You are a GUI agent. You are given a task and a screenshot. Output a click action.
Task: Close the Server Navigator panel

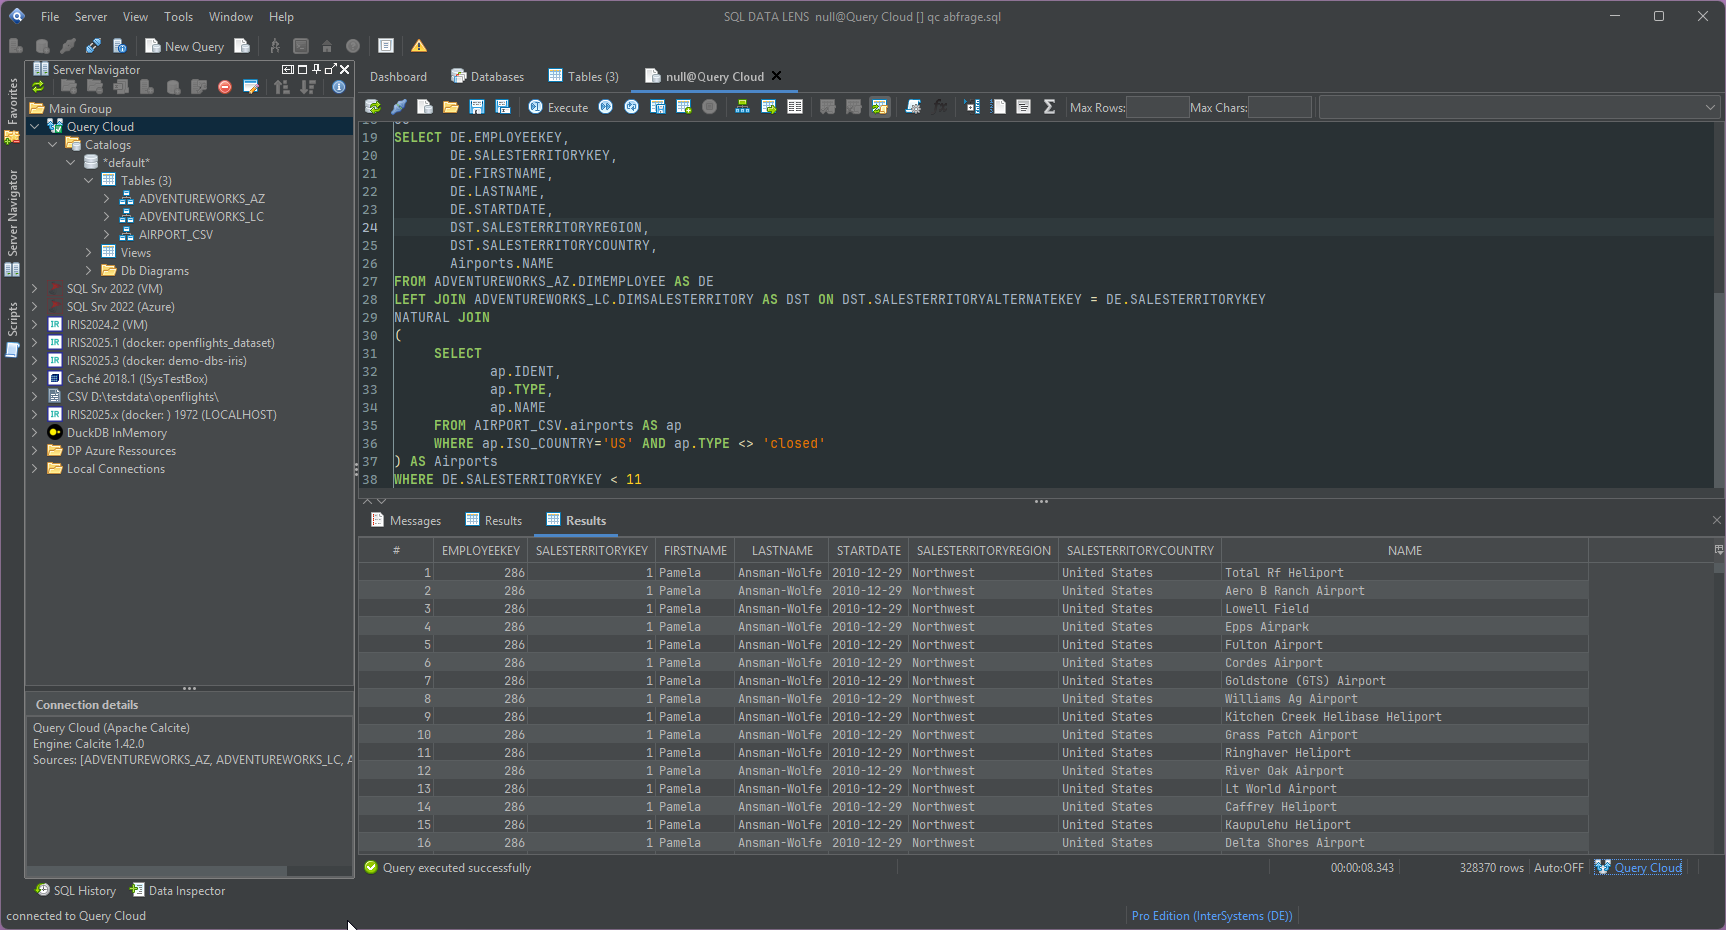coord(344,69)
